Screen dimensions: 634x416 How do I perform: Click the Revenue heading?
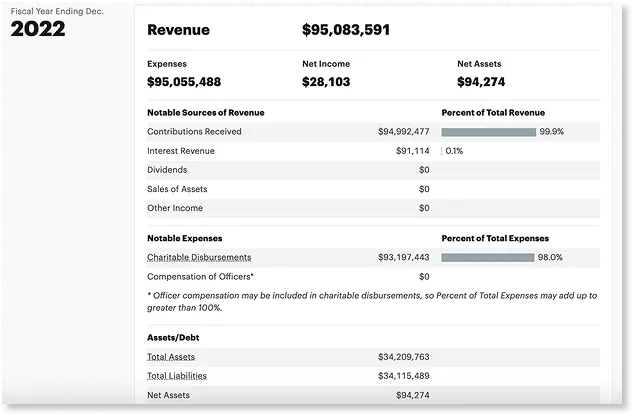click(x=178, y=30)
